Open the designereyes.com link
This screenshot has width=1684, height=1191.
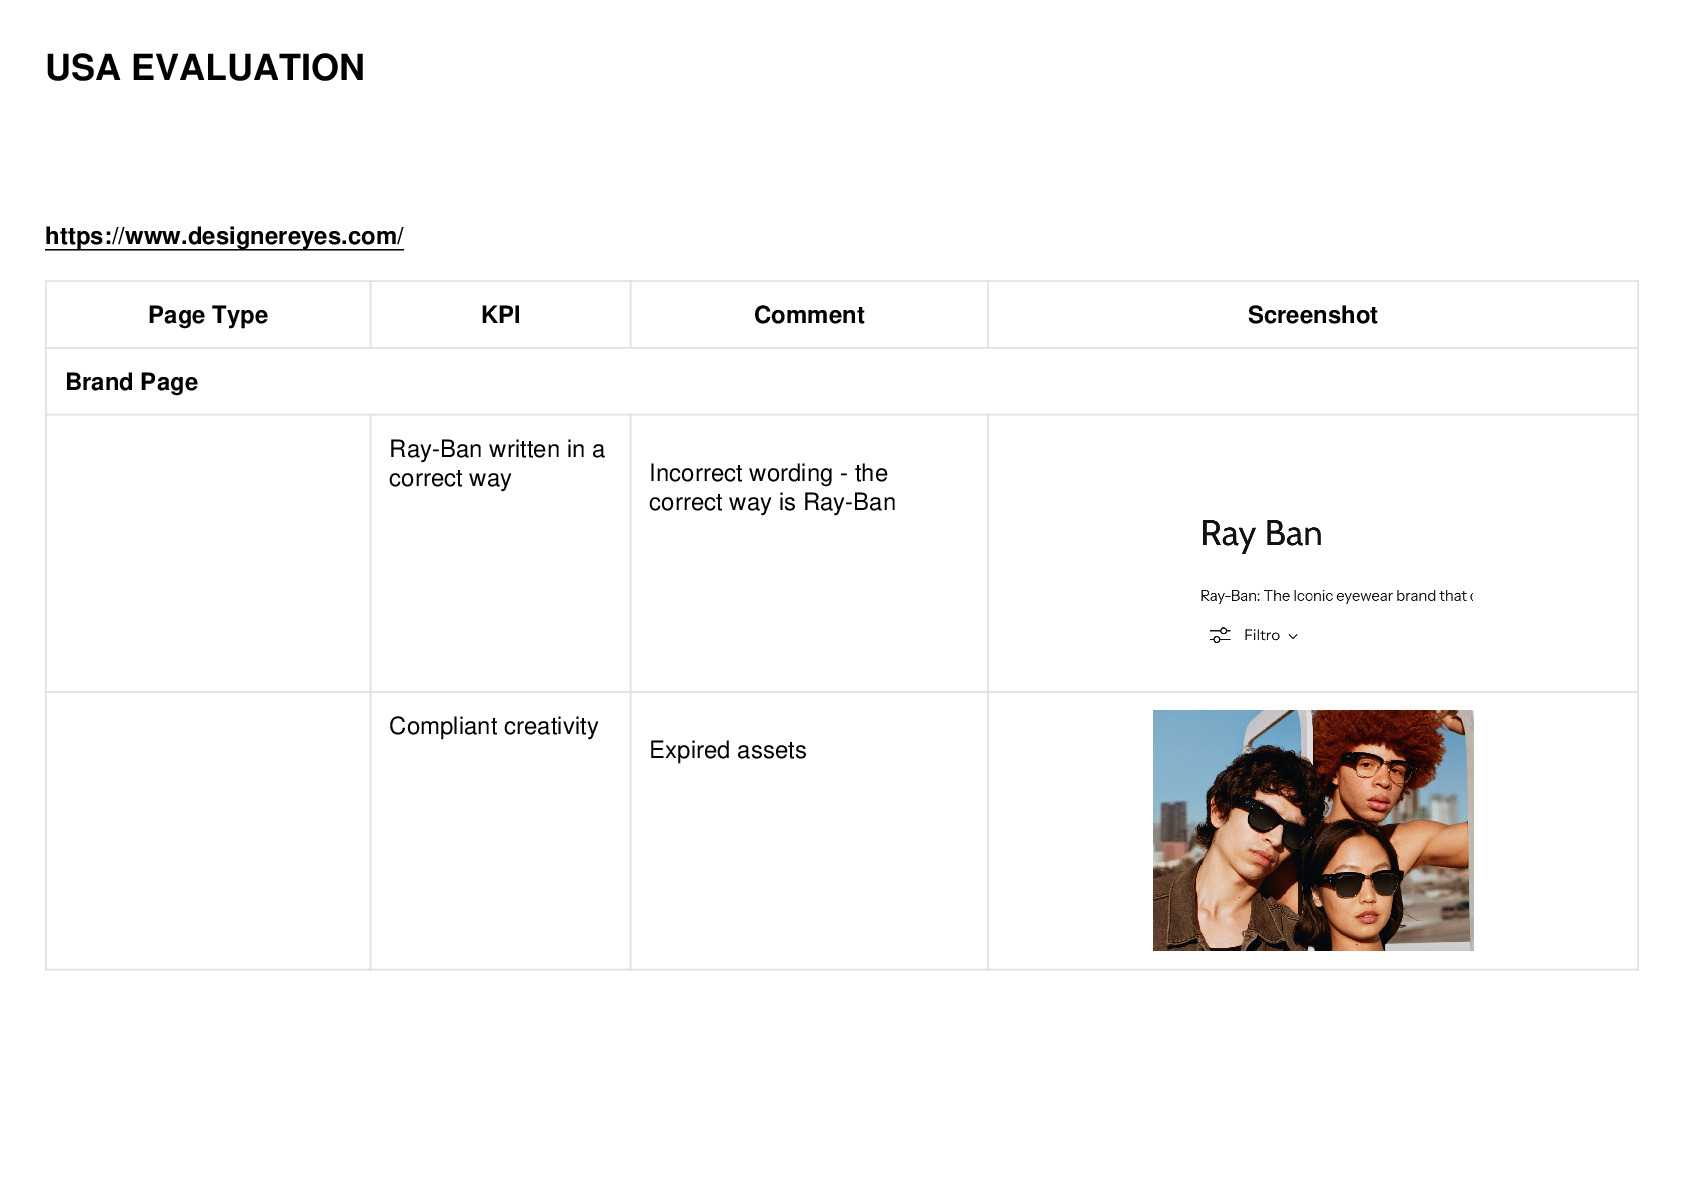click(224, 236)
